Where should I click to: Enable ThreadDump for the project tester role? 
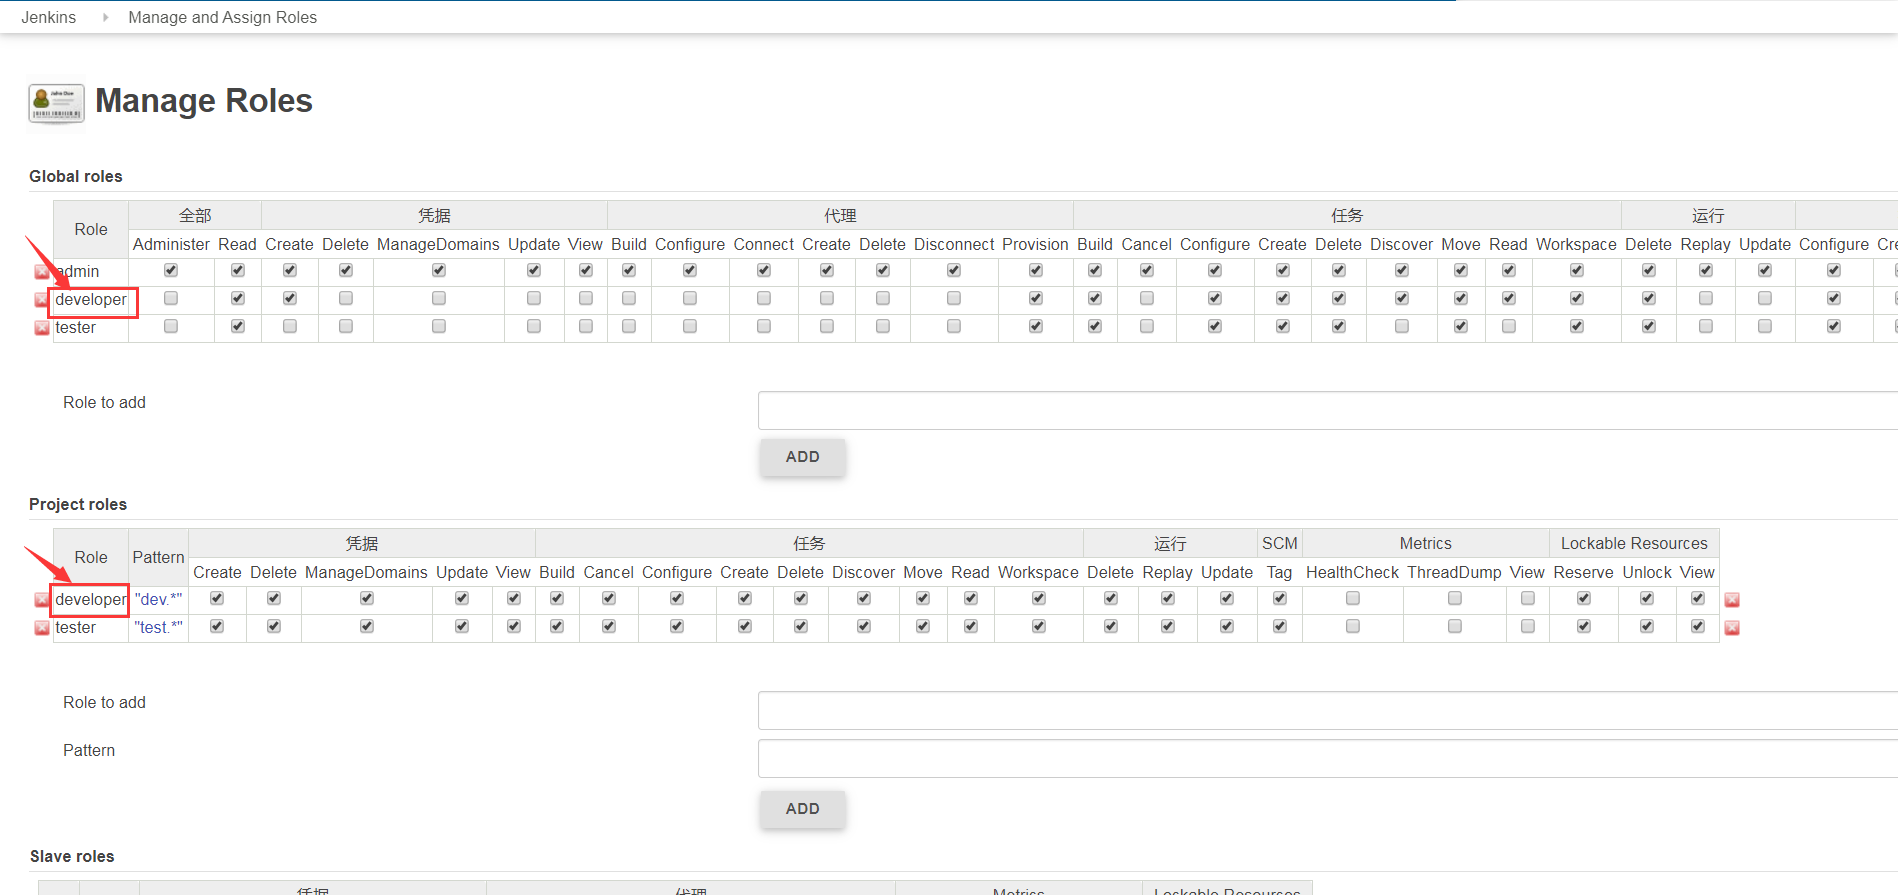click(1454, 626)
